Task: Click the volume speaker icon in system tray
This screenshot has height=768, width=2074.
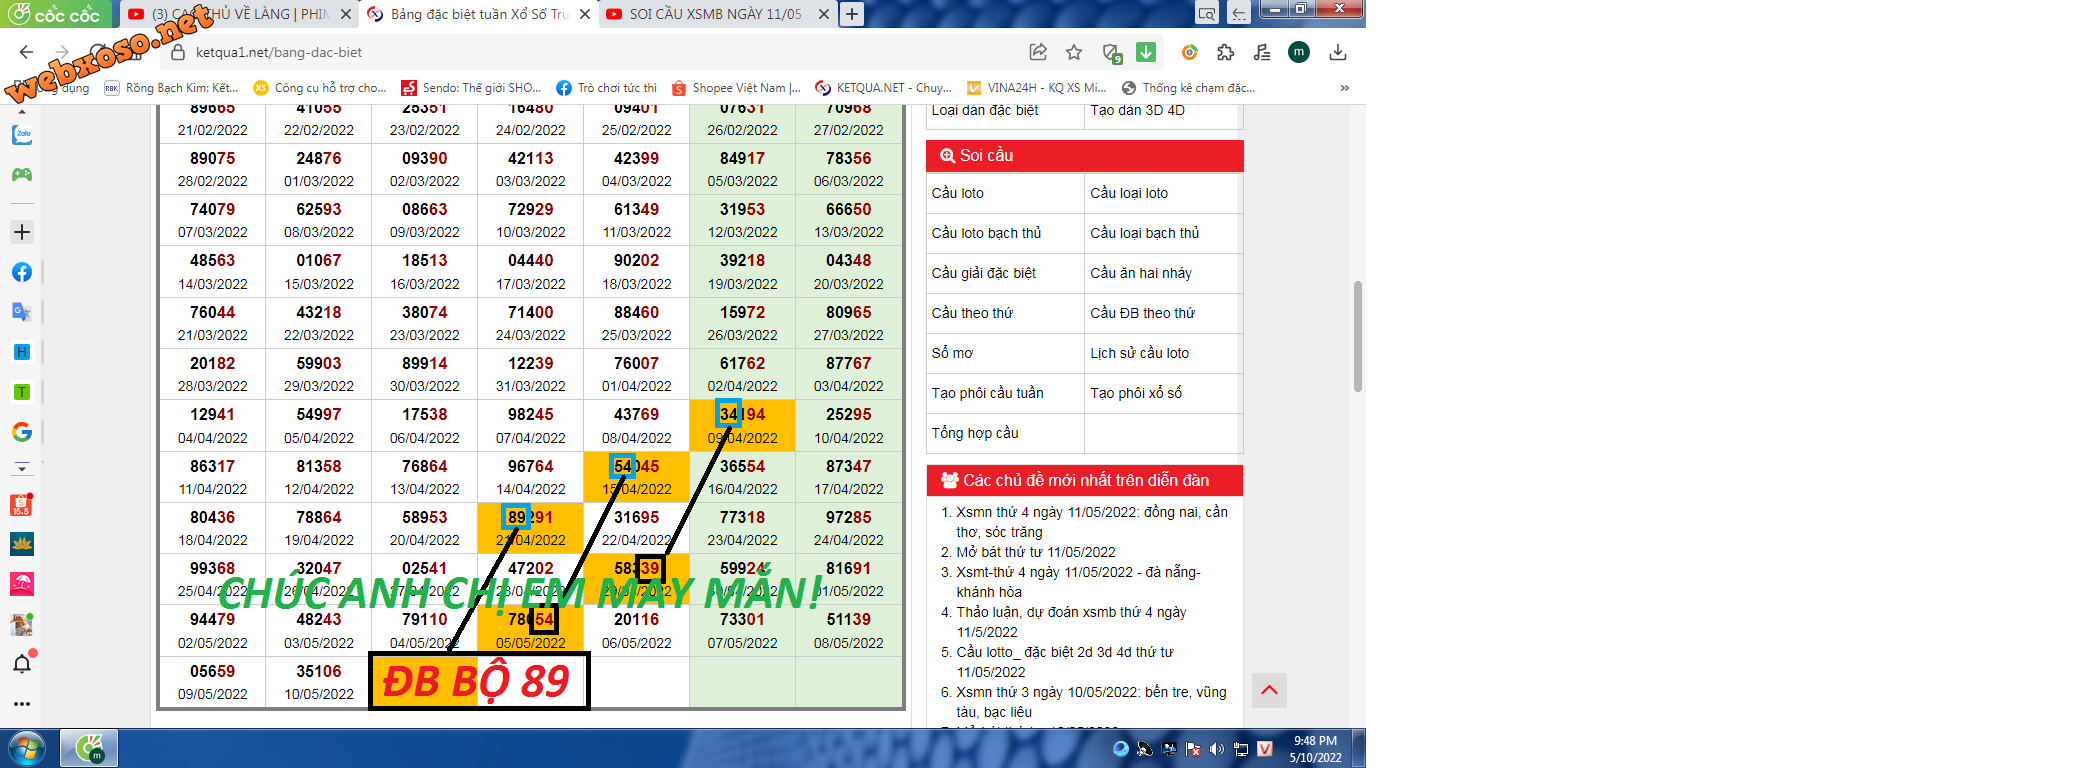Action: [1216, 749]
